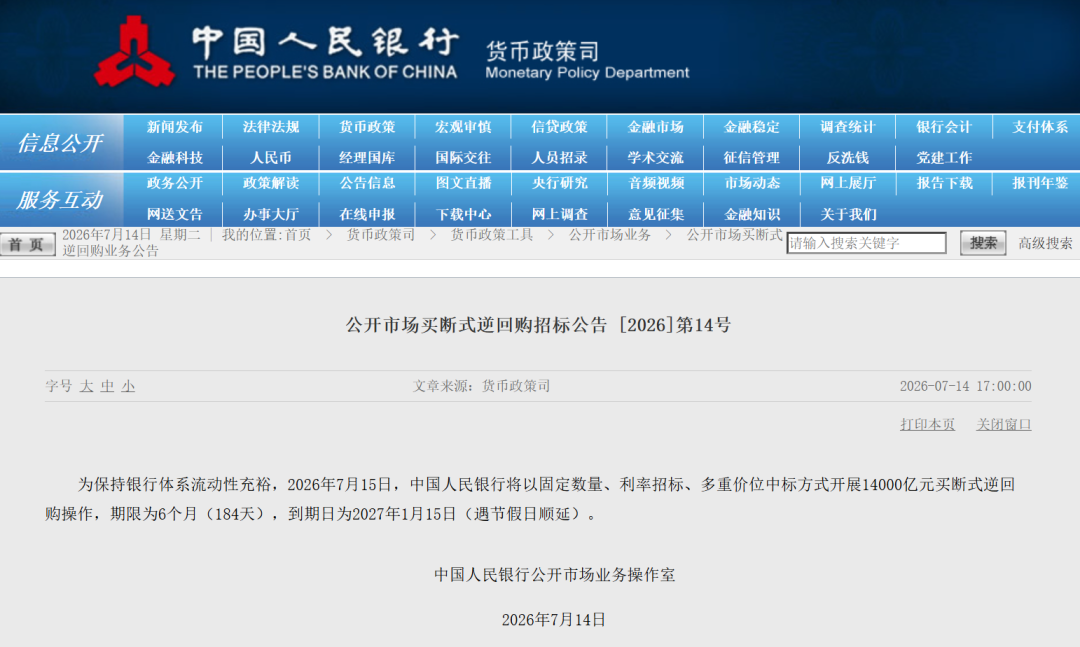Screen dimensions: 1080x647
Task: Go to 货币政策司 in breadcrumb
Action: [380, 235]
